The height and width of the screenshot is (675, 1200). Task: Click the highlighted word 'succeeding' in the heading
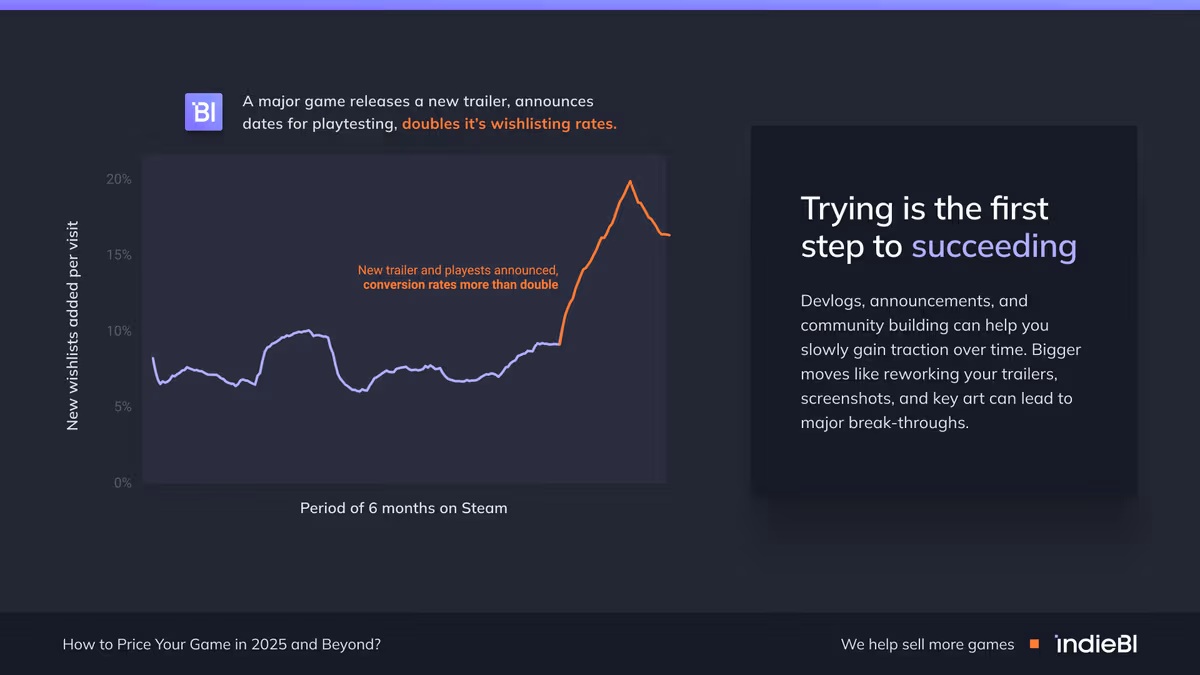pyautogui.click(x=993, y=246)
